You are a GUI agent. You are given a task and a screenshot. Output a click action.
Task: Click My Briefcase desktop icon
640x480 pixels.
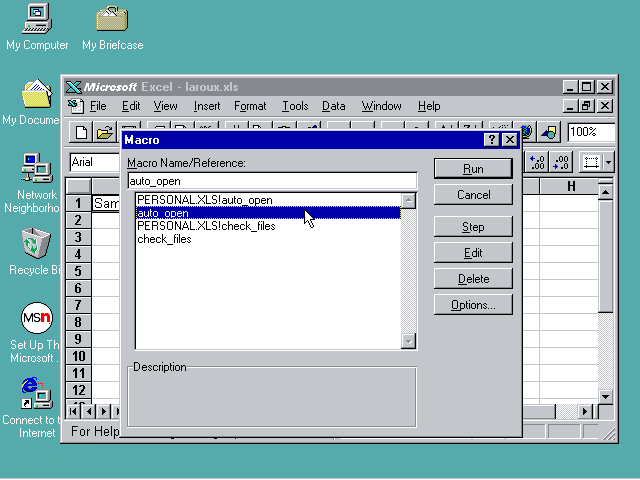click(113, 28)
